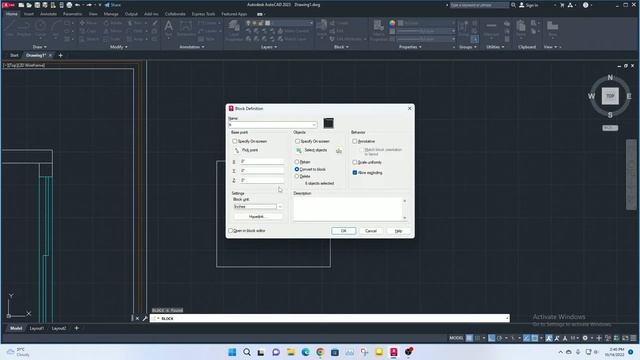Click the Undo arrow in the quick access toolbar

click(x=77, y=5)
